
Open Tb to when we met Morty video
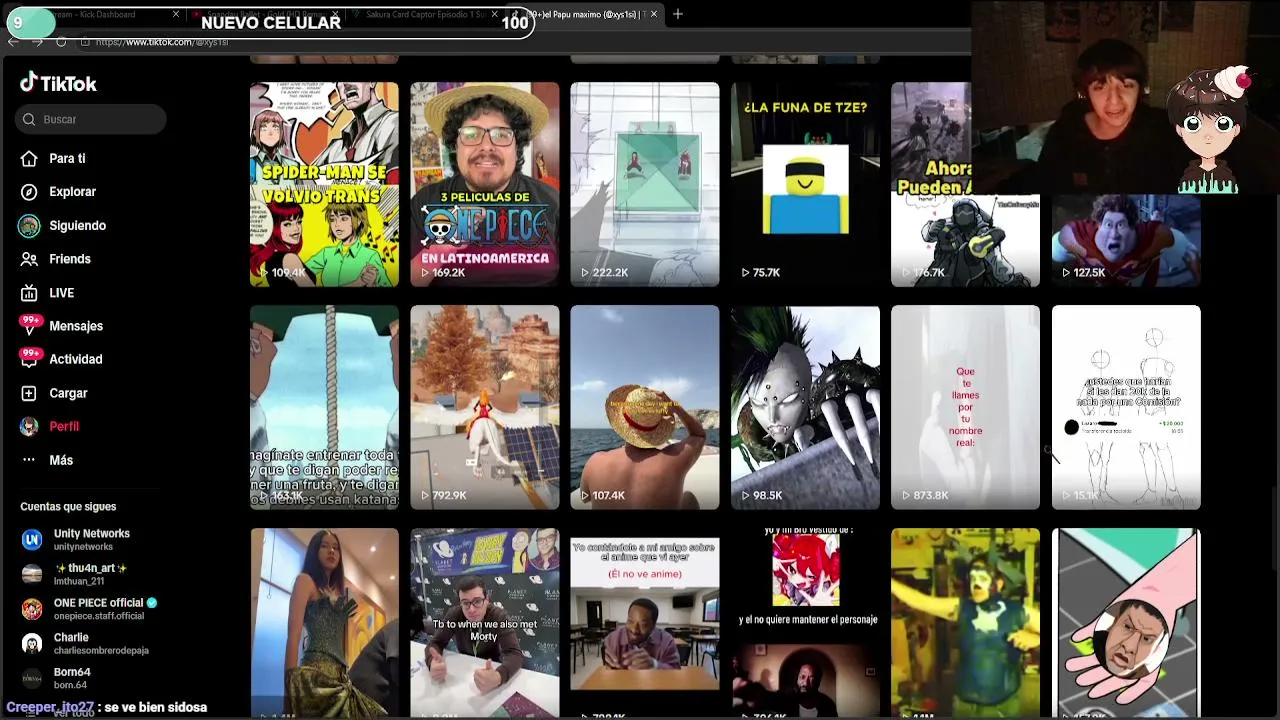click(x=485, y=623)
